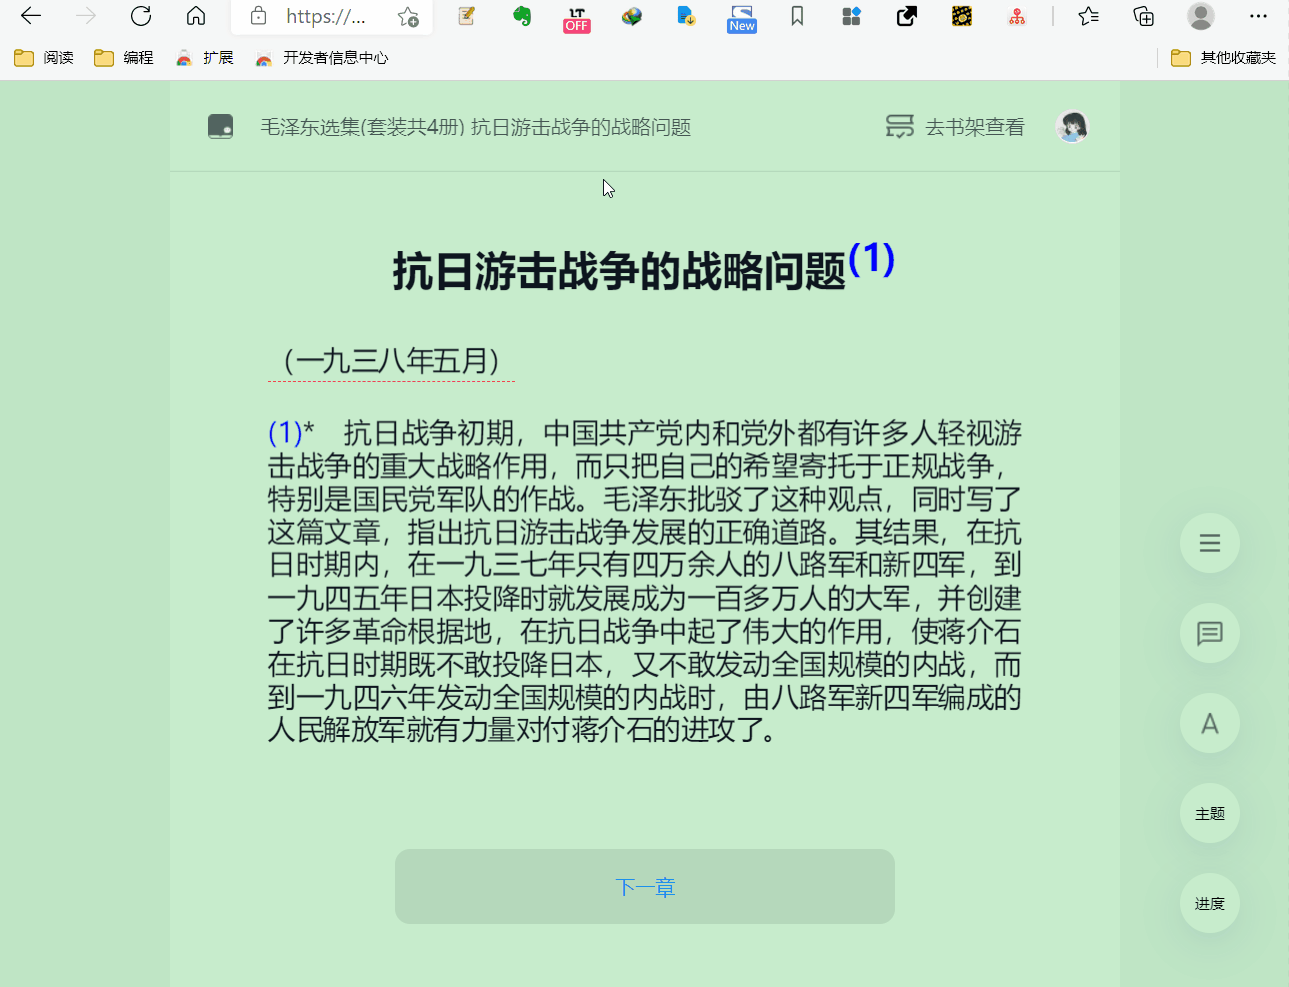Image resolution: width=1289 pixels, height=987 pixels.
Task: Add this page to favorites via the star
Action: (1089, 17)
